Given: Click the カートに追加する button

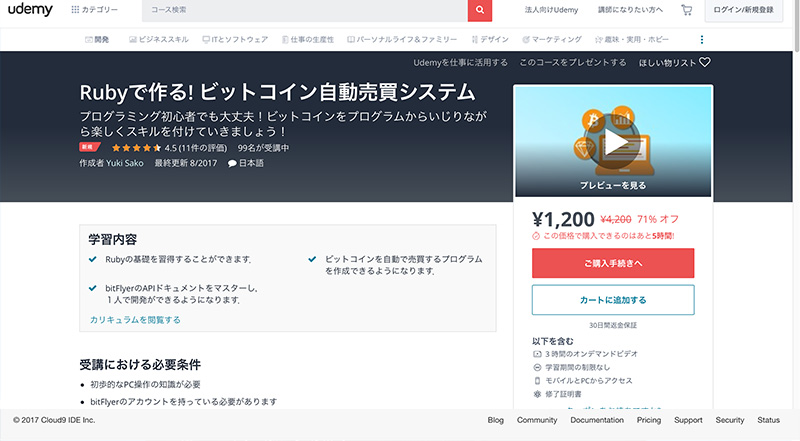Looking at the screenshot, I should pos(613,300).
